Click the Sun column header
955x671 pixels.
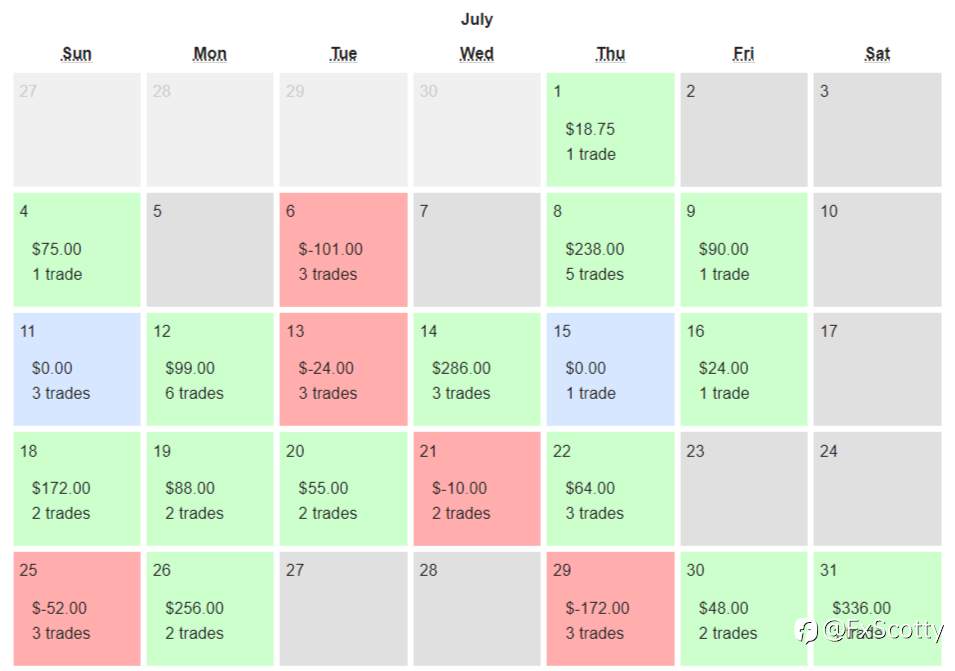click(77, 54)
